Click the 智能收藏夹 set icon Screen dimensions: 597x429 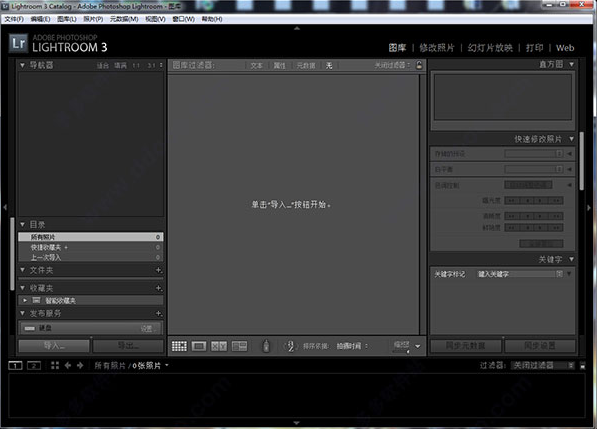coord(36,300)
